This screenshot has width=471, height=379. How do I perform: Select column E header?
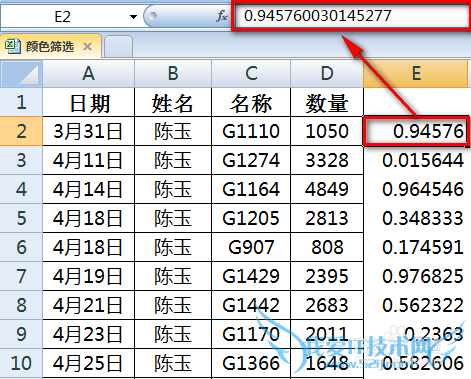[416, 74]
